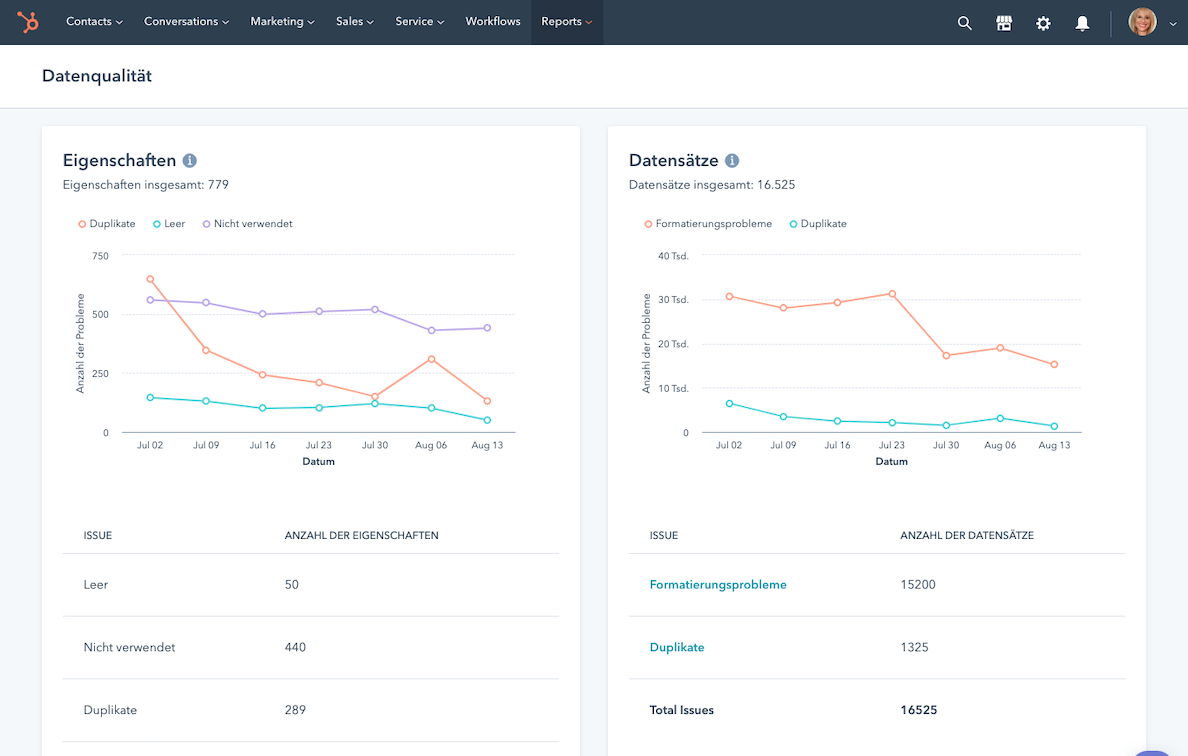
Task: Click Jul 23 peak point on Formatierungsprobleme line
Action: click(x=891, y=294)
